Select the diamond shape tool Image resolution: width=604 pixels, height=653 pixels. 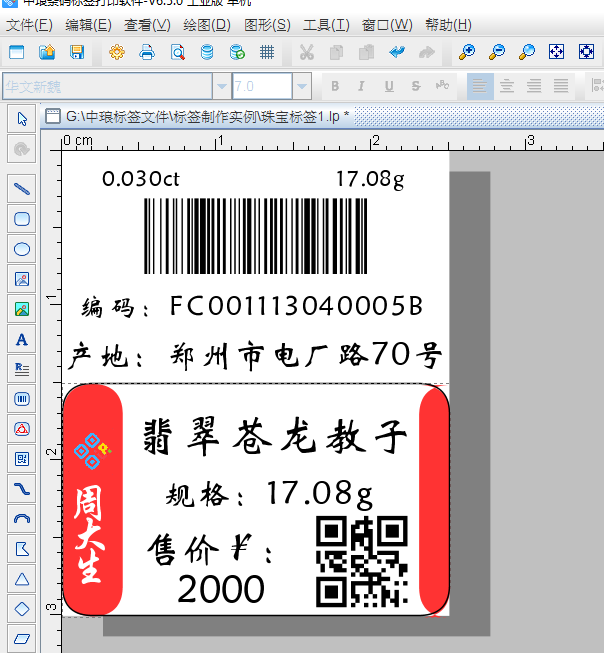(x=21, y=608)
